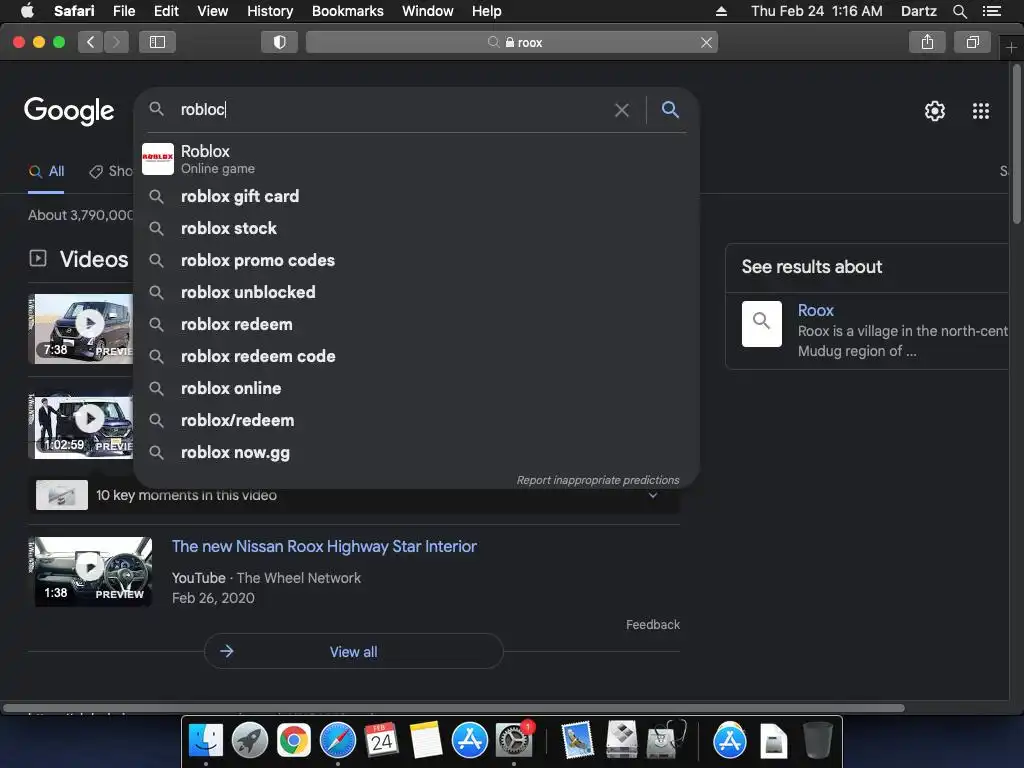Play the 1:38 Nissan Roox interior thumbnail
Screen dimensions: 1024x768
(90, 571)
